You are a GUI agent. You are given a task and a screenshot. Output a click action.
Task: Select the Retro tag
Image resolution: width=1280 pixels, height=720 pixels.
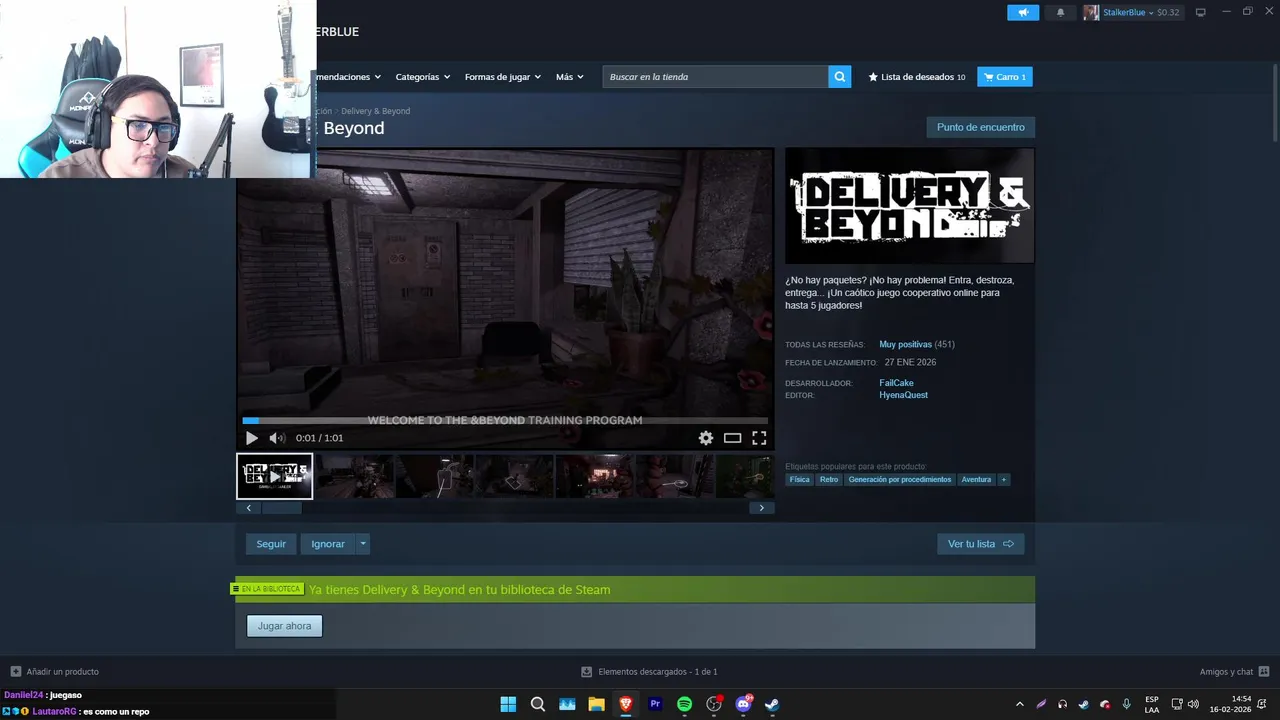(829, 479)
